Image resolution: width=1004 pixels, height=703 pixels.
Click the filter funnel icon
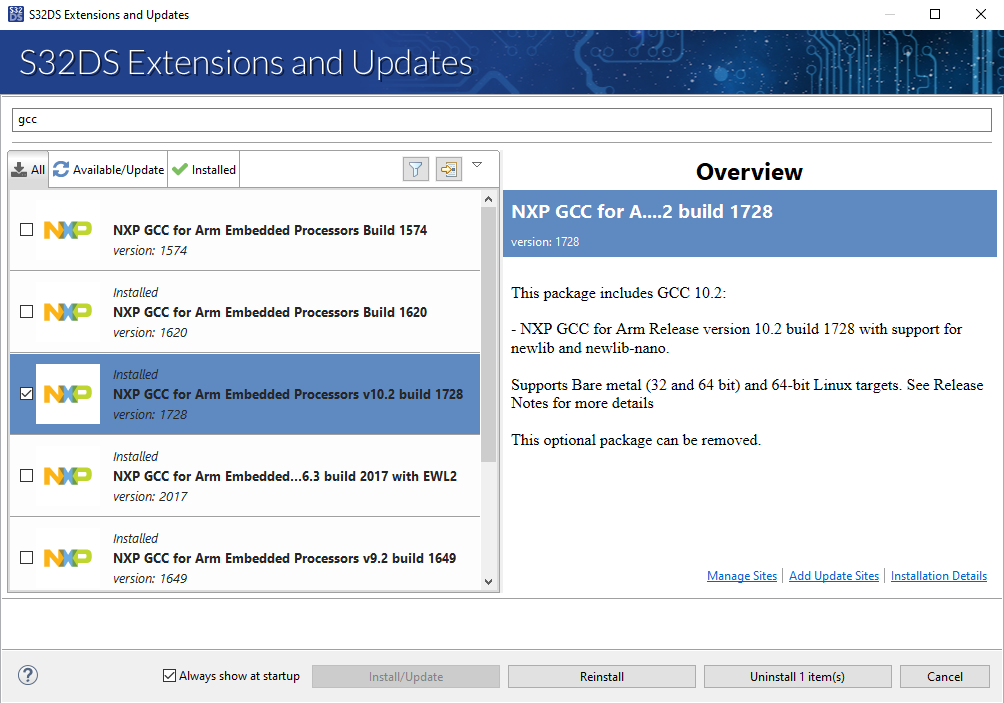(416, 169)
